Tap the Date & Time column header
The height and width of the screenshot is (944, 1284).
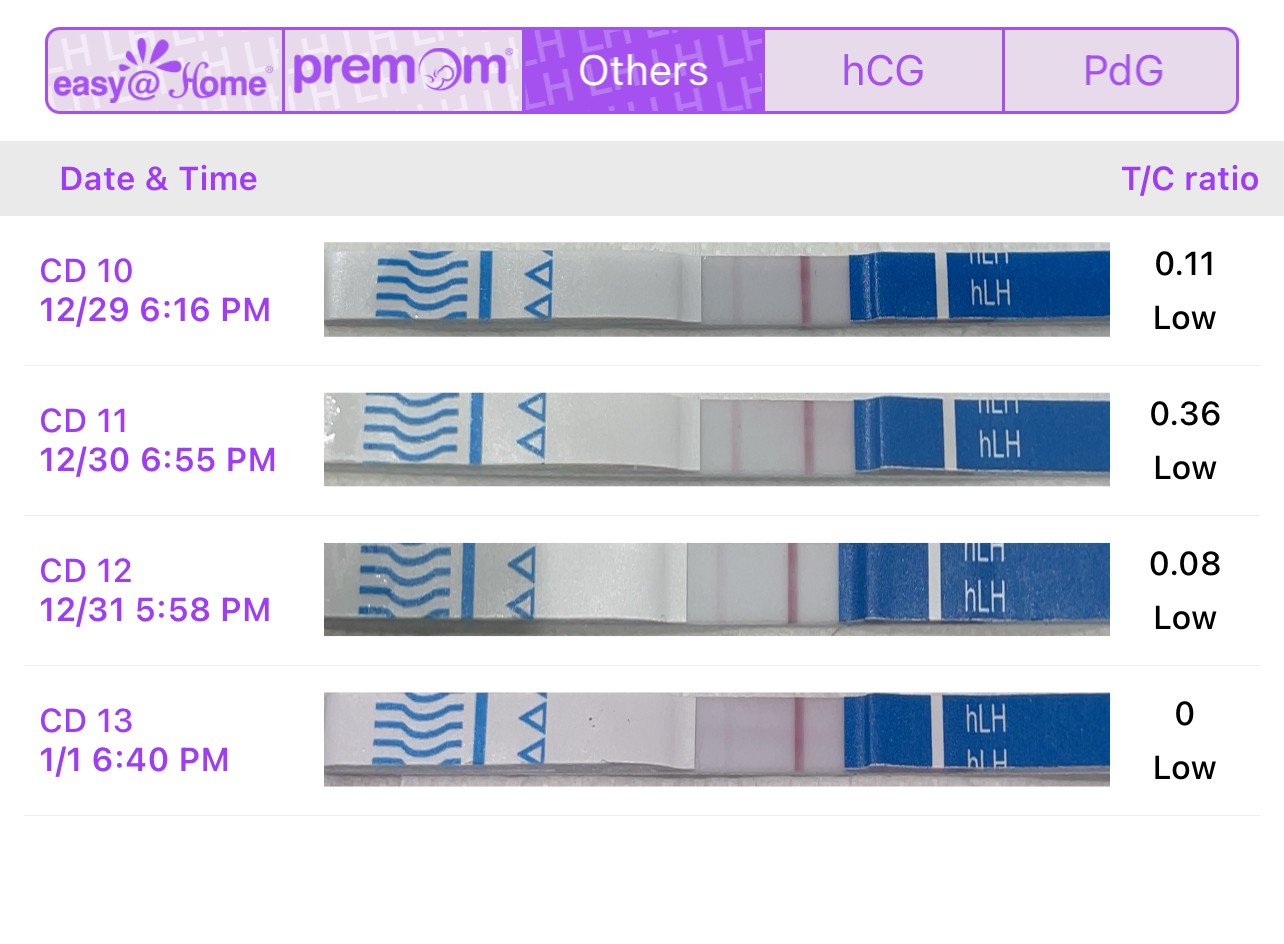point(158,179)
